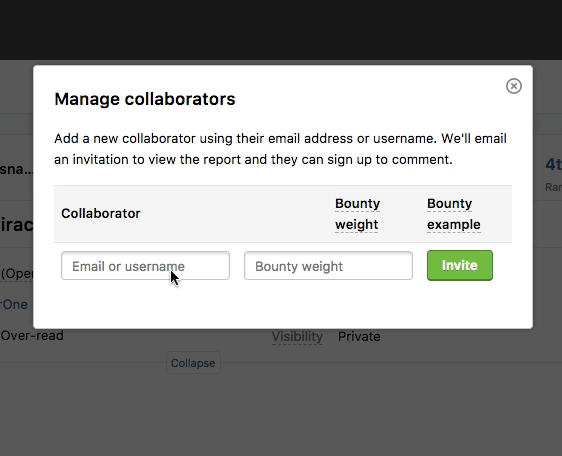Click the partially hidden One link
Image resolution: width=562 pixels, height=456 pixels.
[x=14, y=304]
